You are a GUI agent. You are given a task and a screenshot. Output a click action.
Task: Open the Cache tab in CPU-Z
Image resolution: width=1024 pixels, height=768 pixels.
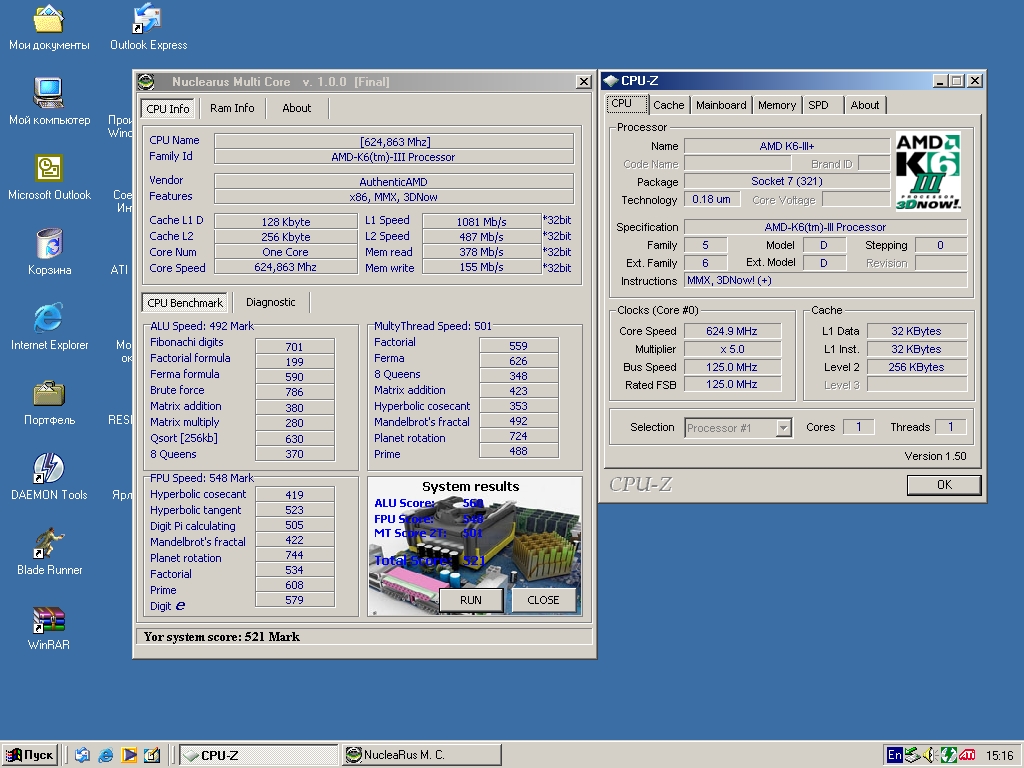coord(669,105)
